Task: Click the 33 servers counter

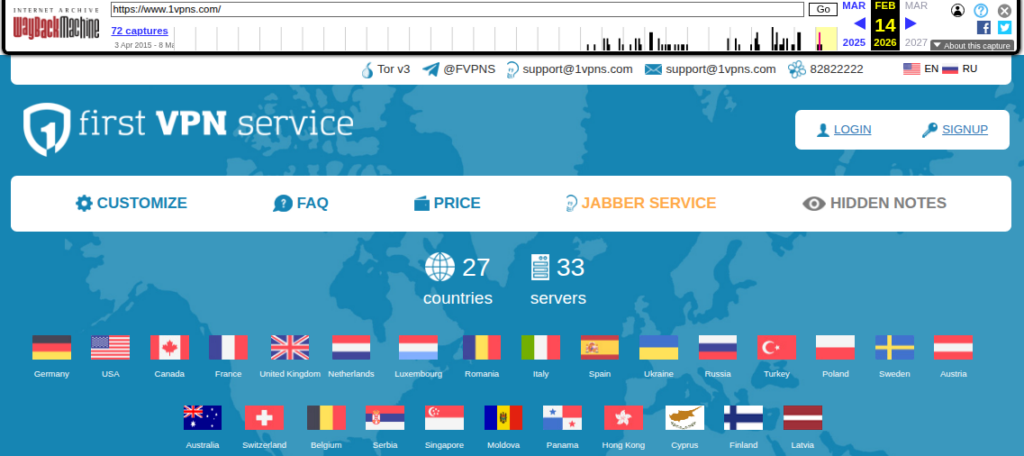Action: [558, 280]
